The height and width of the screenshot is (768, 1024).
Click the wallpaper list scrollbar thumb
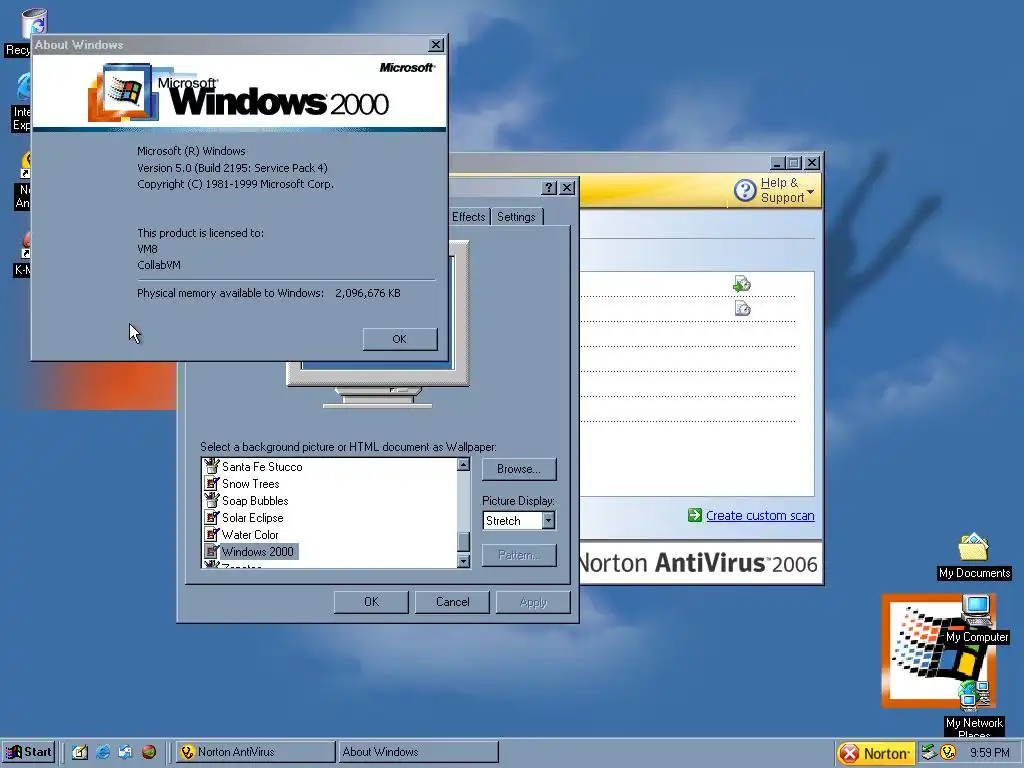coord(464,541)
